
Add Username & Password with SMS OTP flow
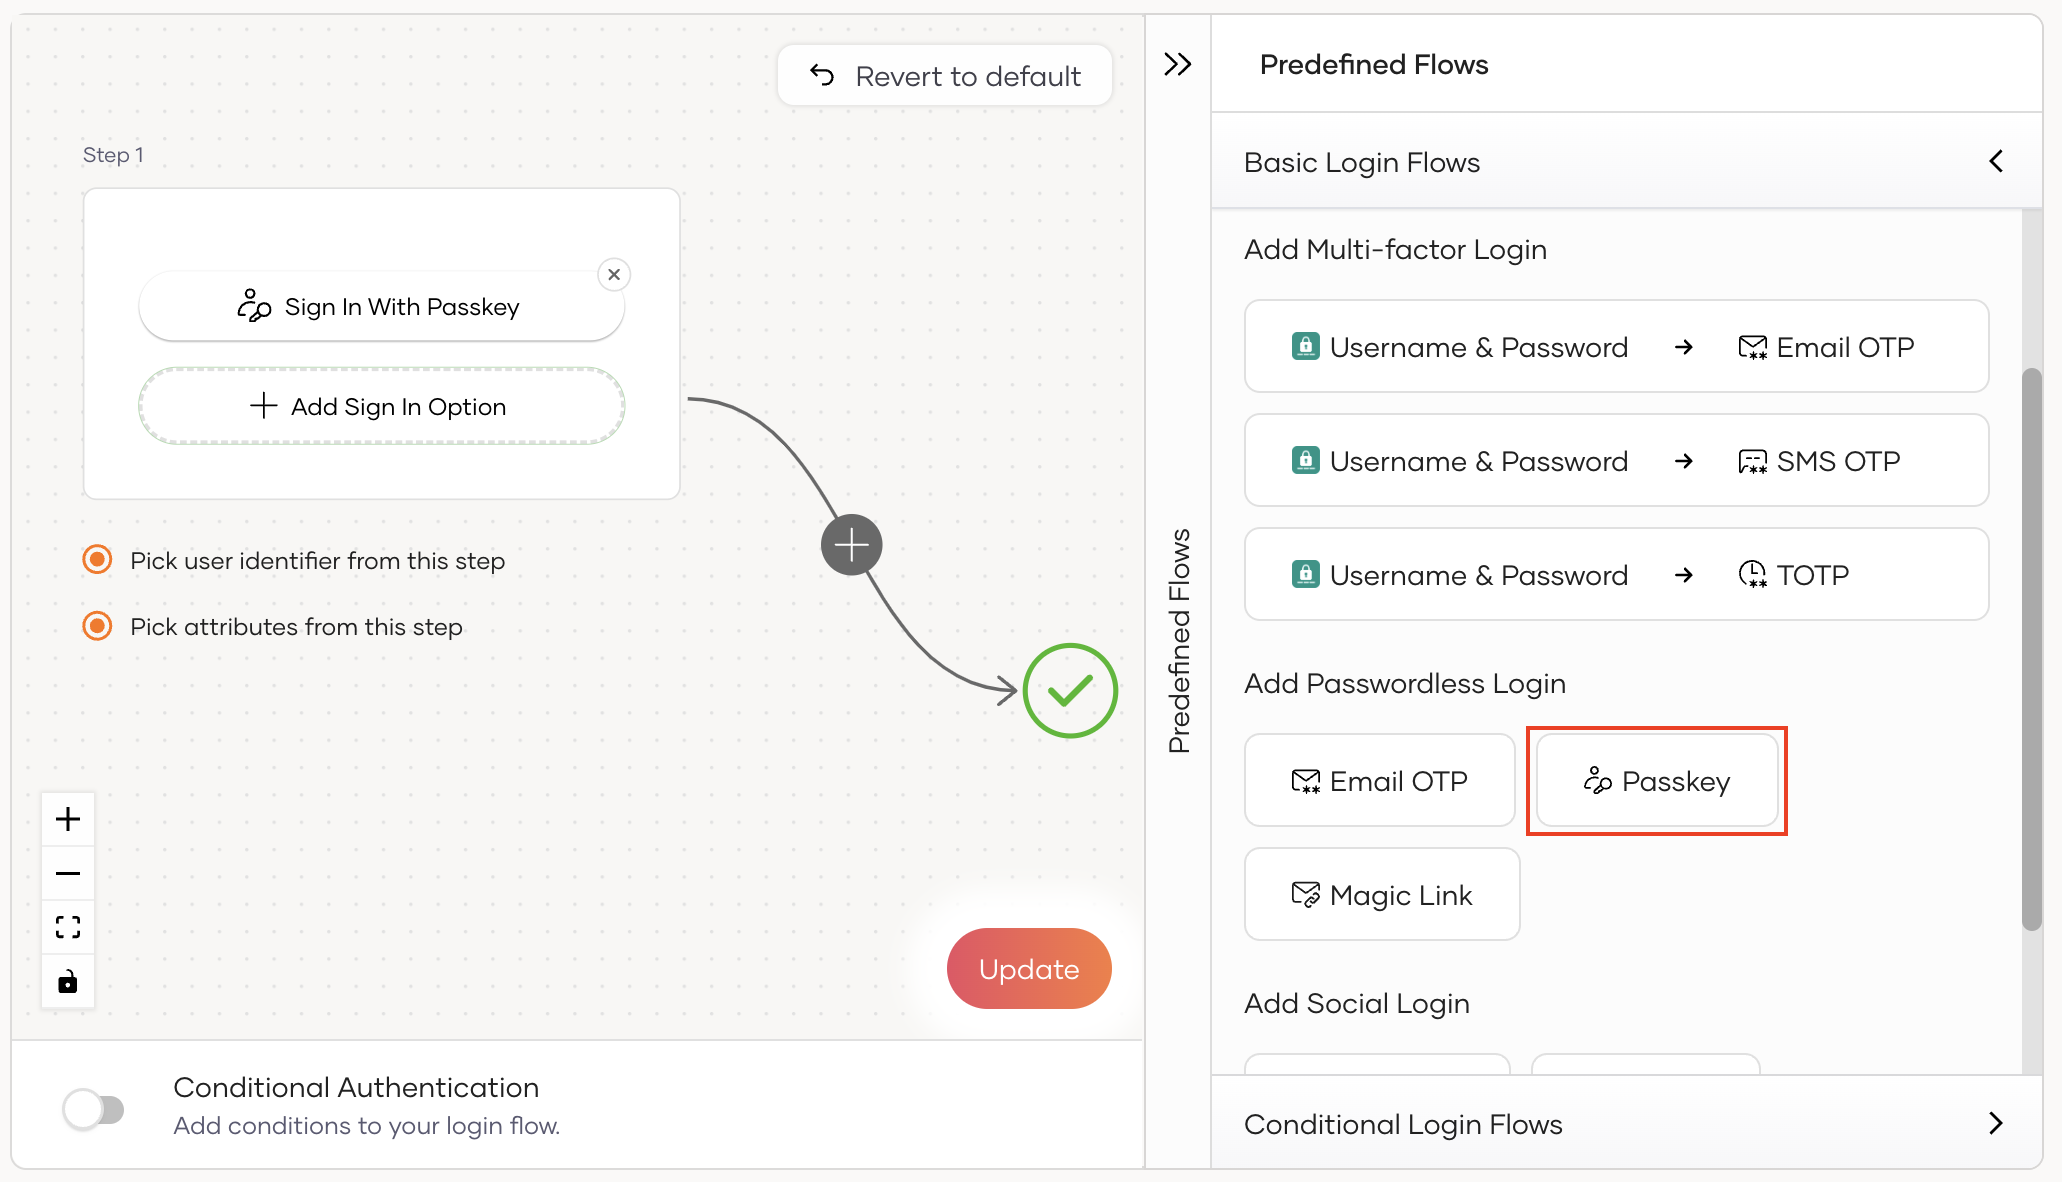1617,460
